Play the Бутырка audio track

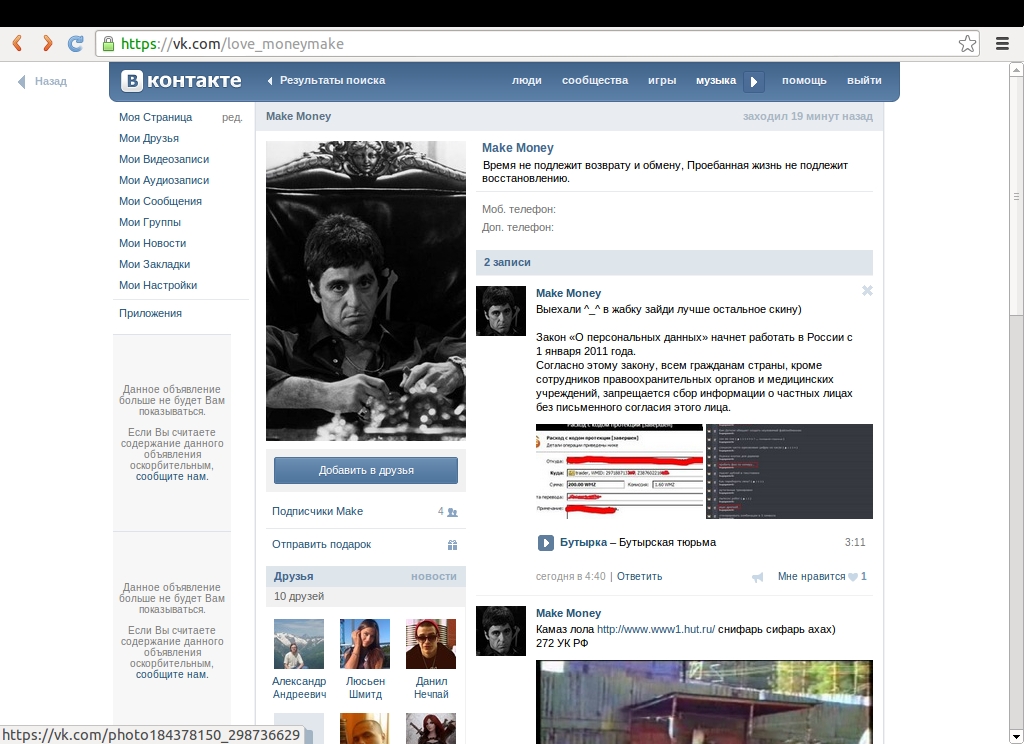point(545,543)
